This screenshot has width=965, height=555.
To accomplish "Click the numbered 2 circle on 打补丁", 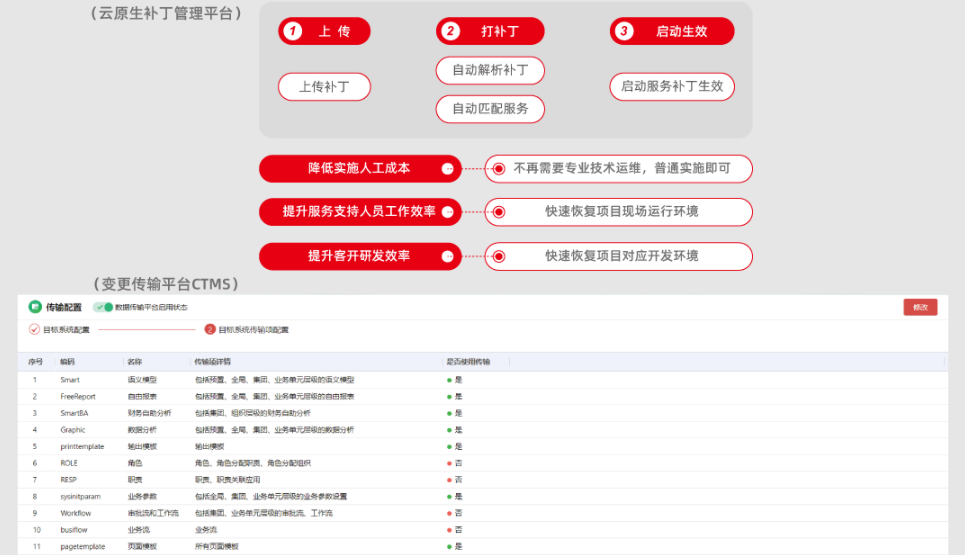I will click(451, 31).
